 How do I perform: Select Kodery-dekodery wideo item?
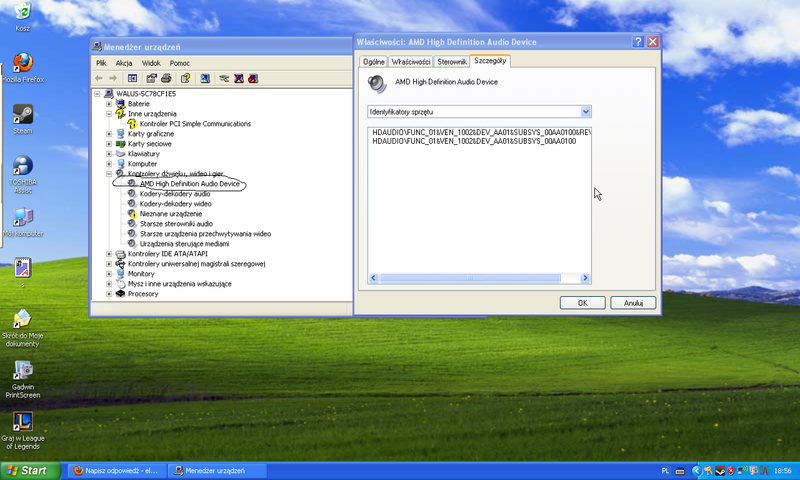176,204
